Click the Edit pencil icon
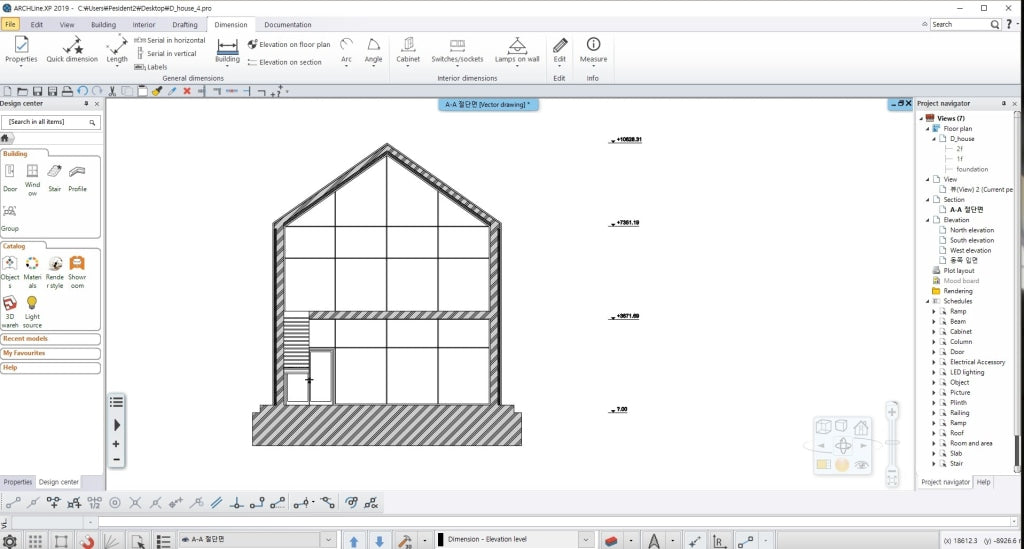Image resolution: width=1024 pixels, height=549 pixels. click(x=560, y=45)
